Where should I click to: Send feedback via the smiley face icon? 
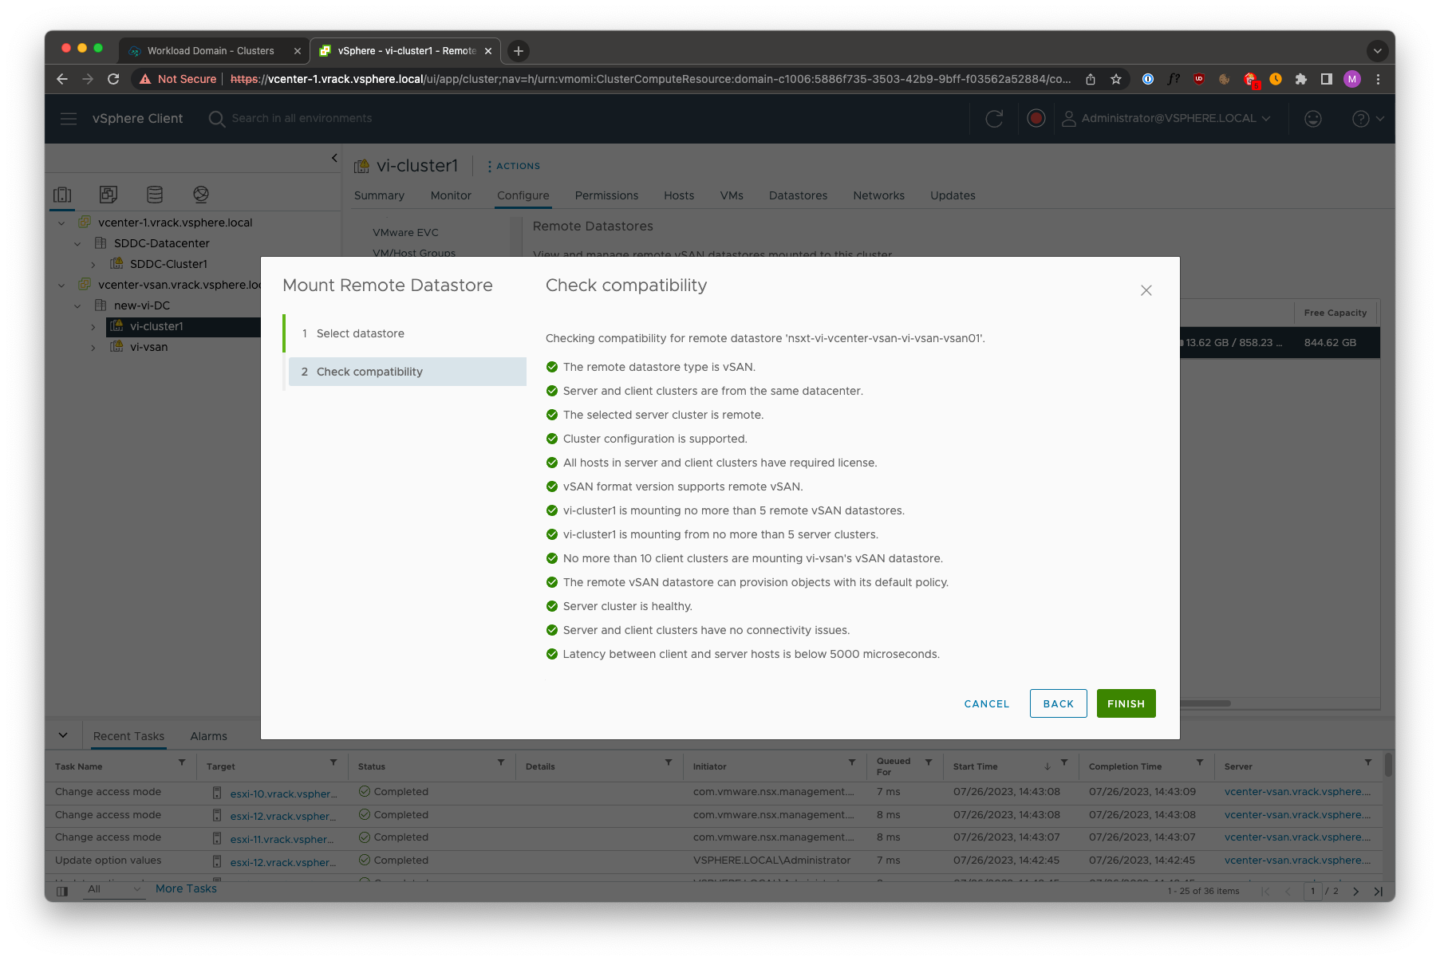(1310, 117)
